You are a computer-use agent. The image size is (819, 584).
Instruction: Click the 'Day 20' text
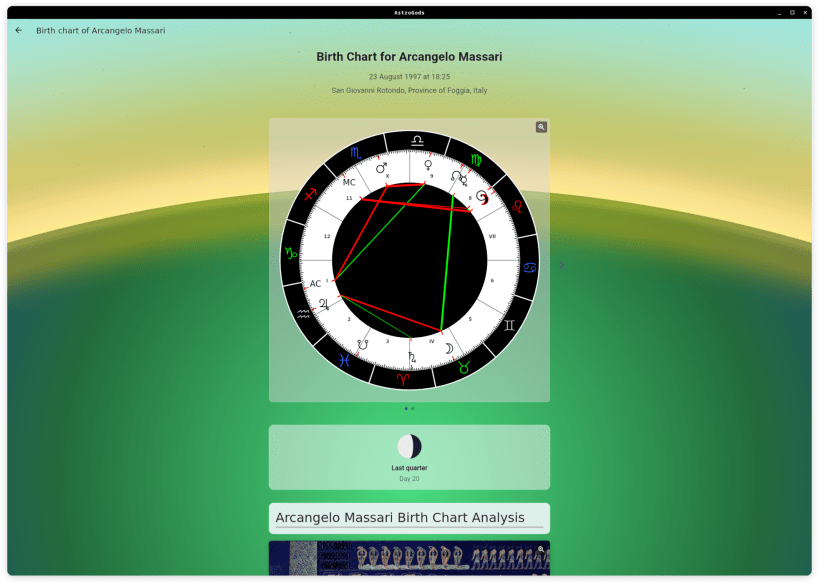click(410, 478)
